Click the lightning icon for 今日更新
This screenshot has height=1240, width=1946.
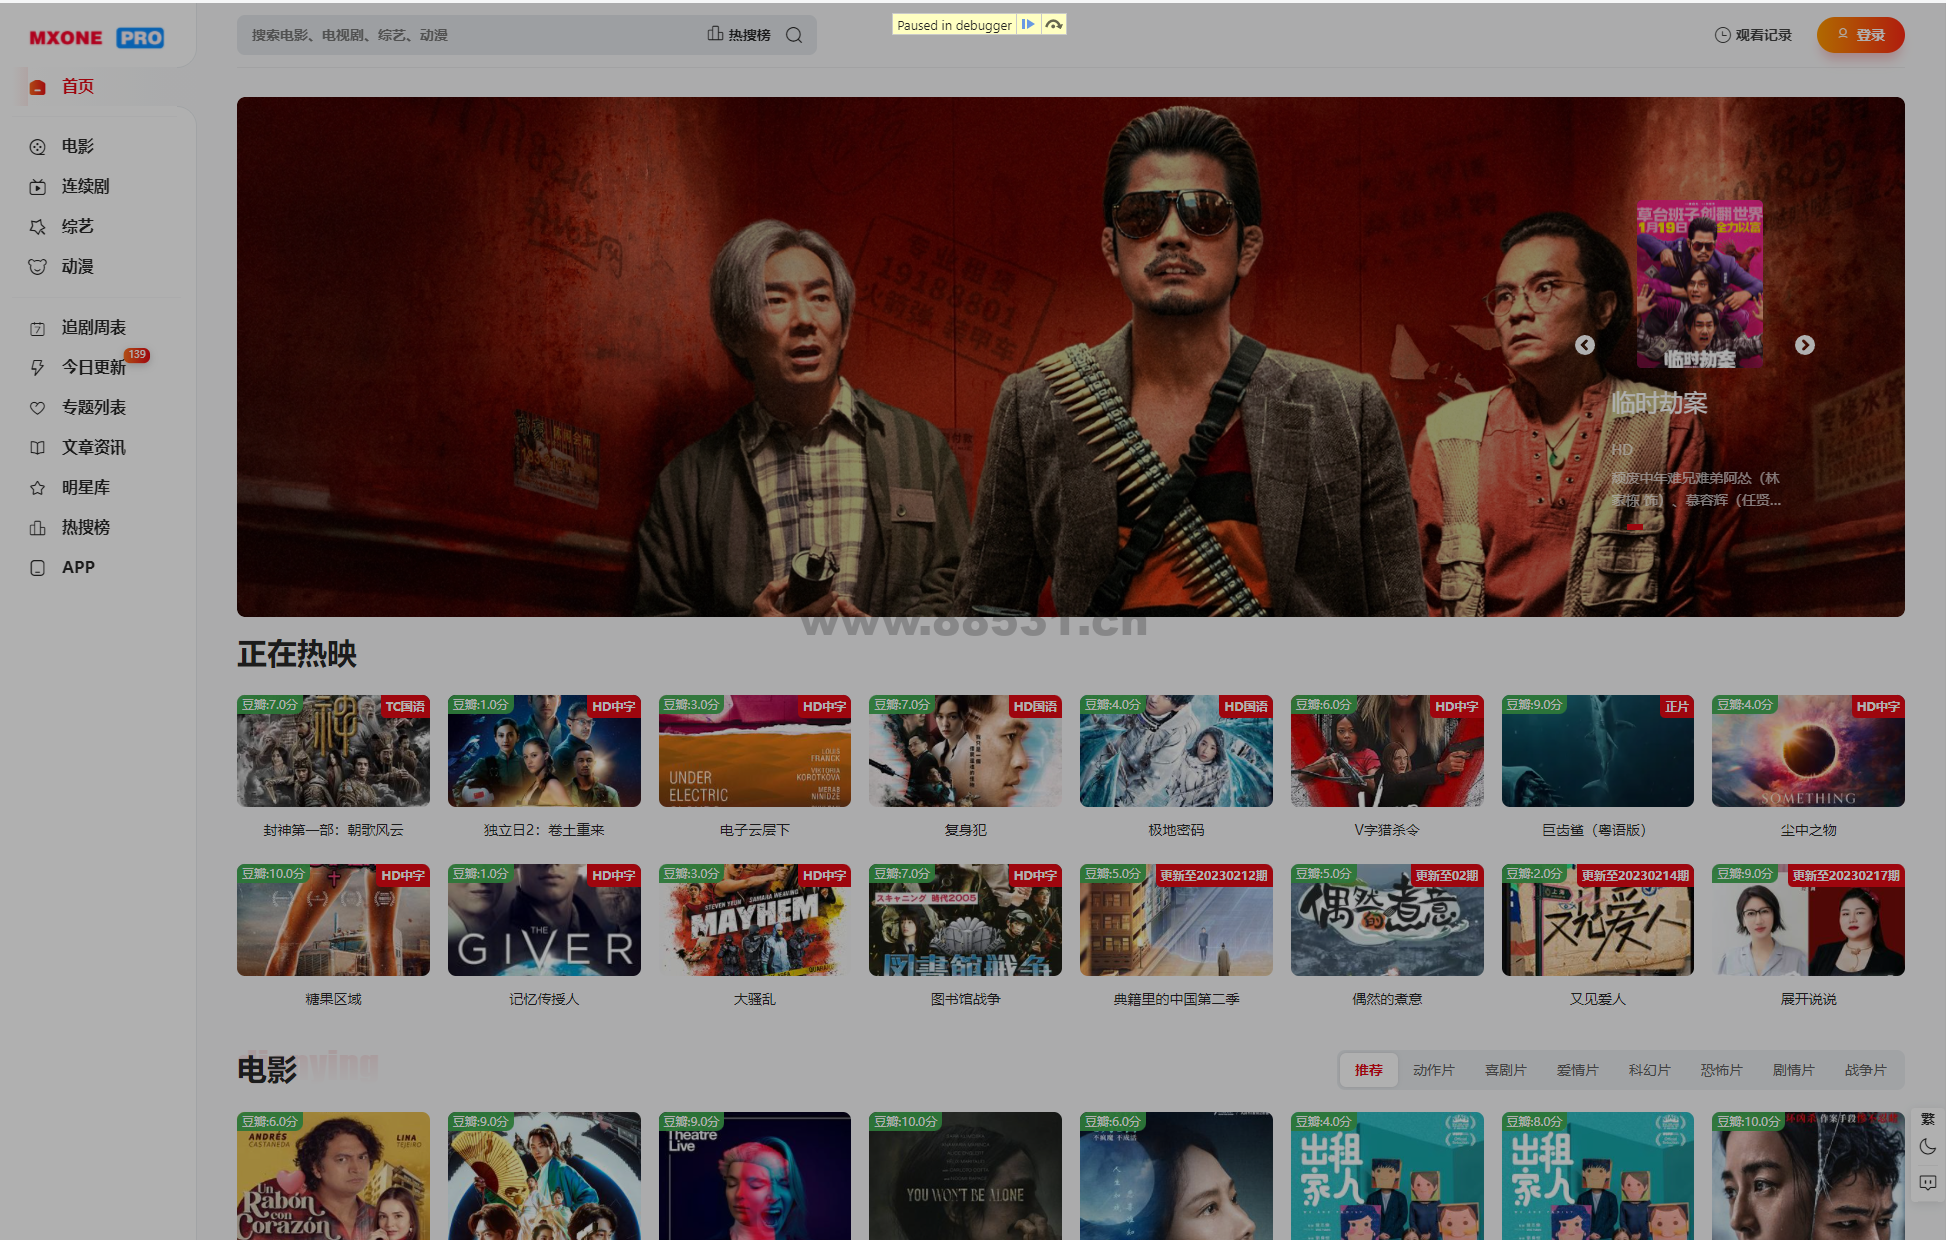38,368
